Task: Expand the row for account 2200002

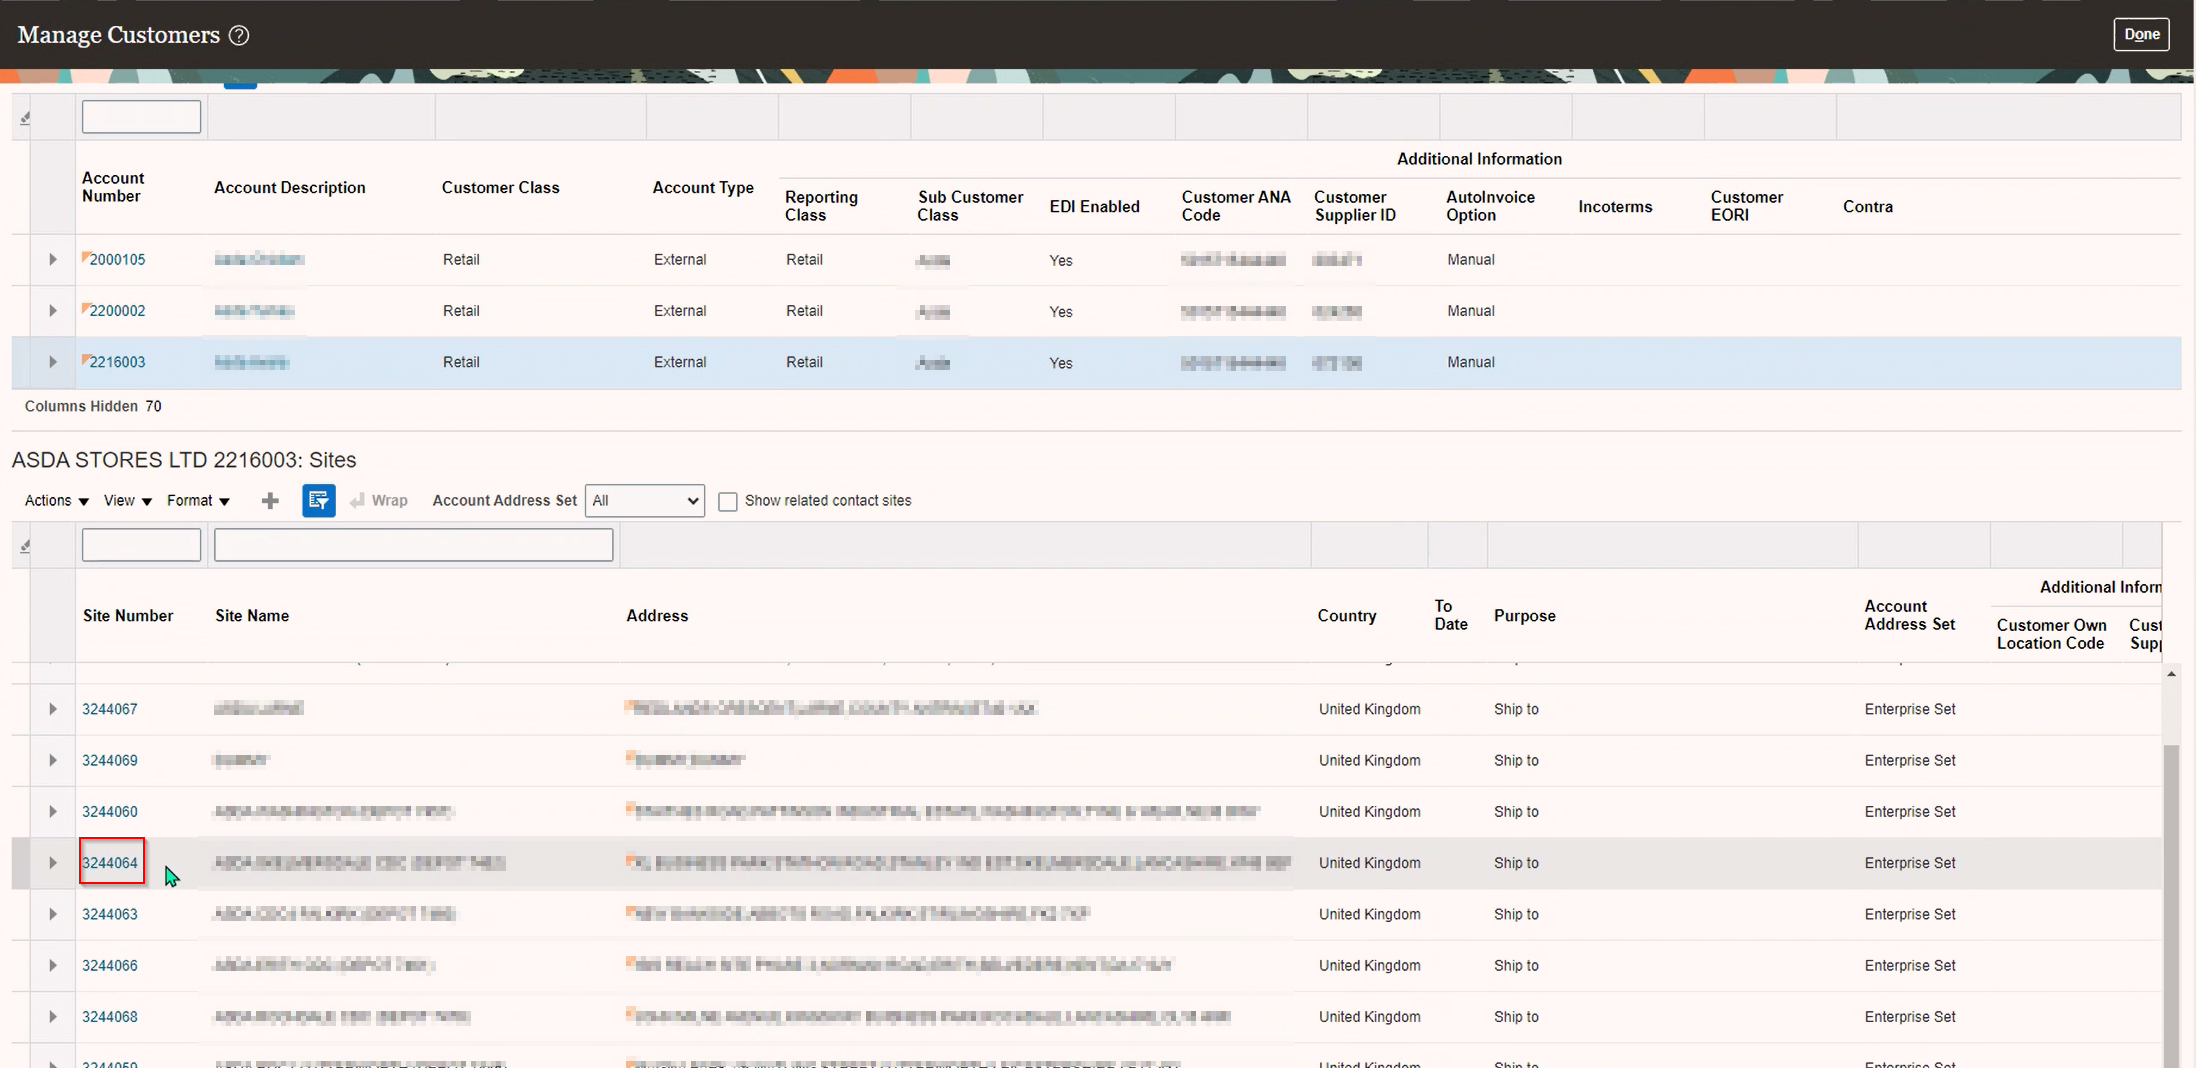Action: (53, 311)
